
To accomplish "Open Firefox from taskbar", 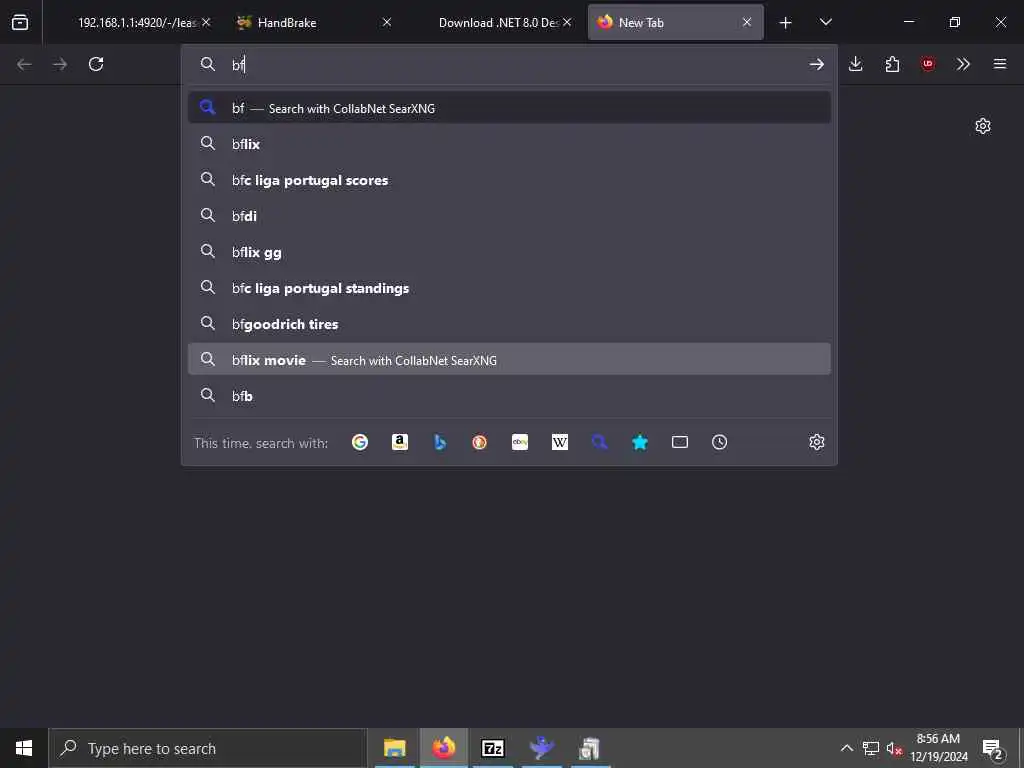I will [x=443, y=748].
